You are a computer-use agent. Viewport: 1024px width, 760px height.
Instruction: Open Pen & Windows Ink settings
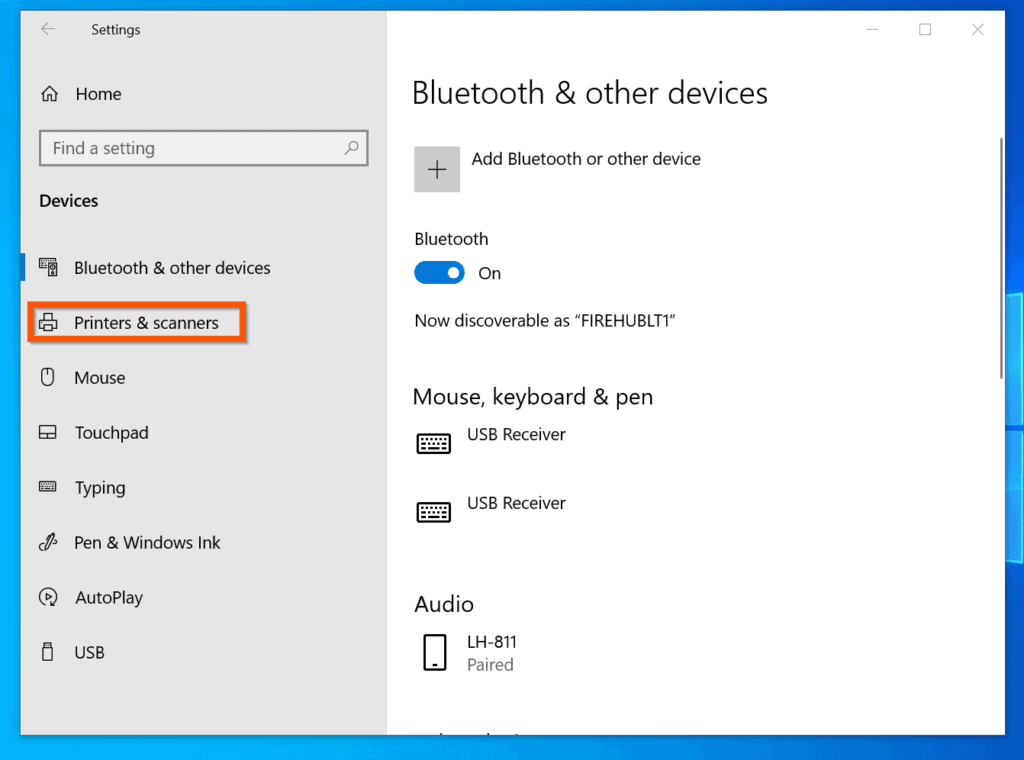[x=148, y=543]
